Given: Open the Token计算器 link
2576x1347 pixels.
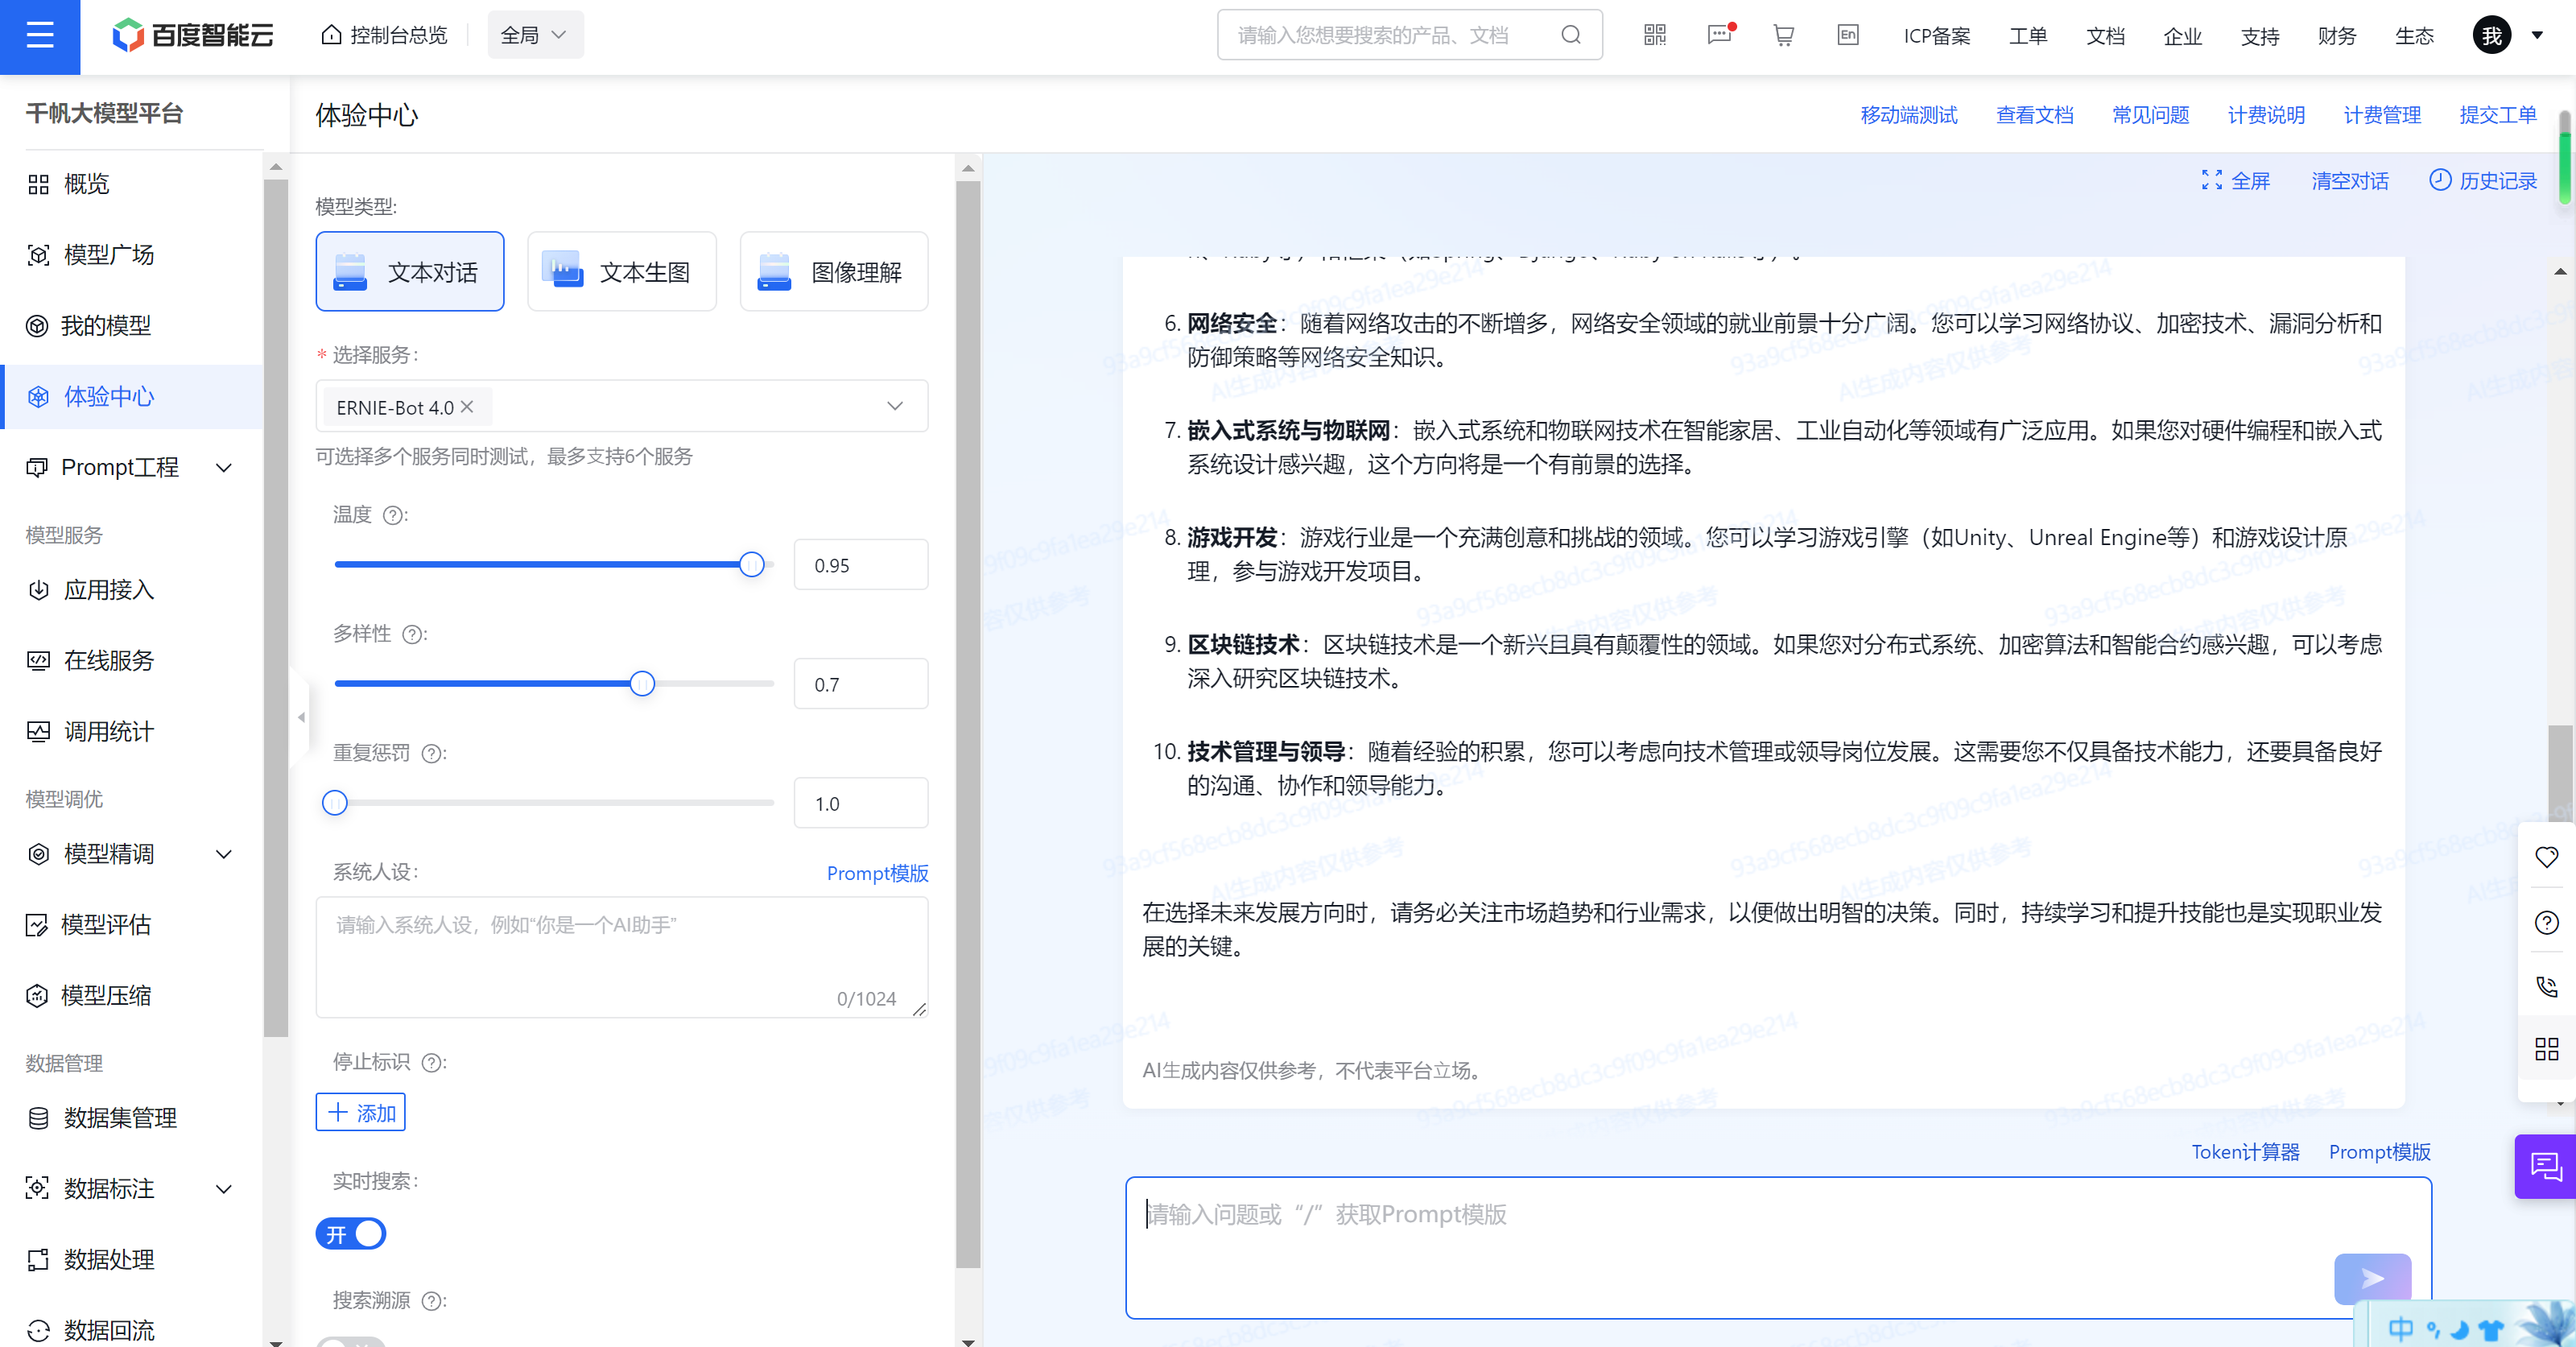Looking at the screenshot, I should (x=2245, y=1152).
